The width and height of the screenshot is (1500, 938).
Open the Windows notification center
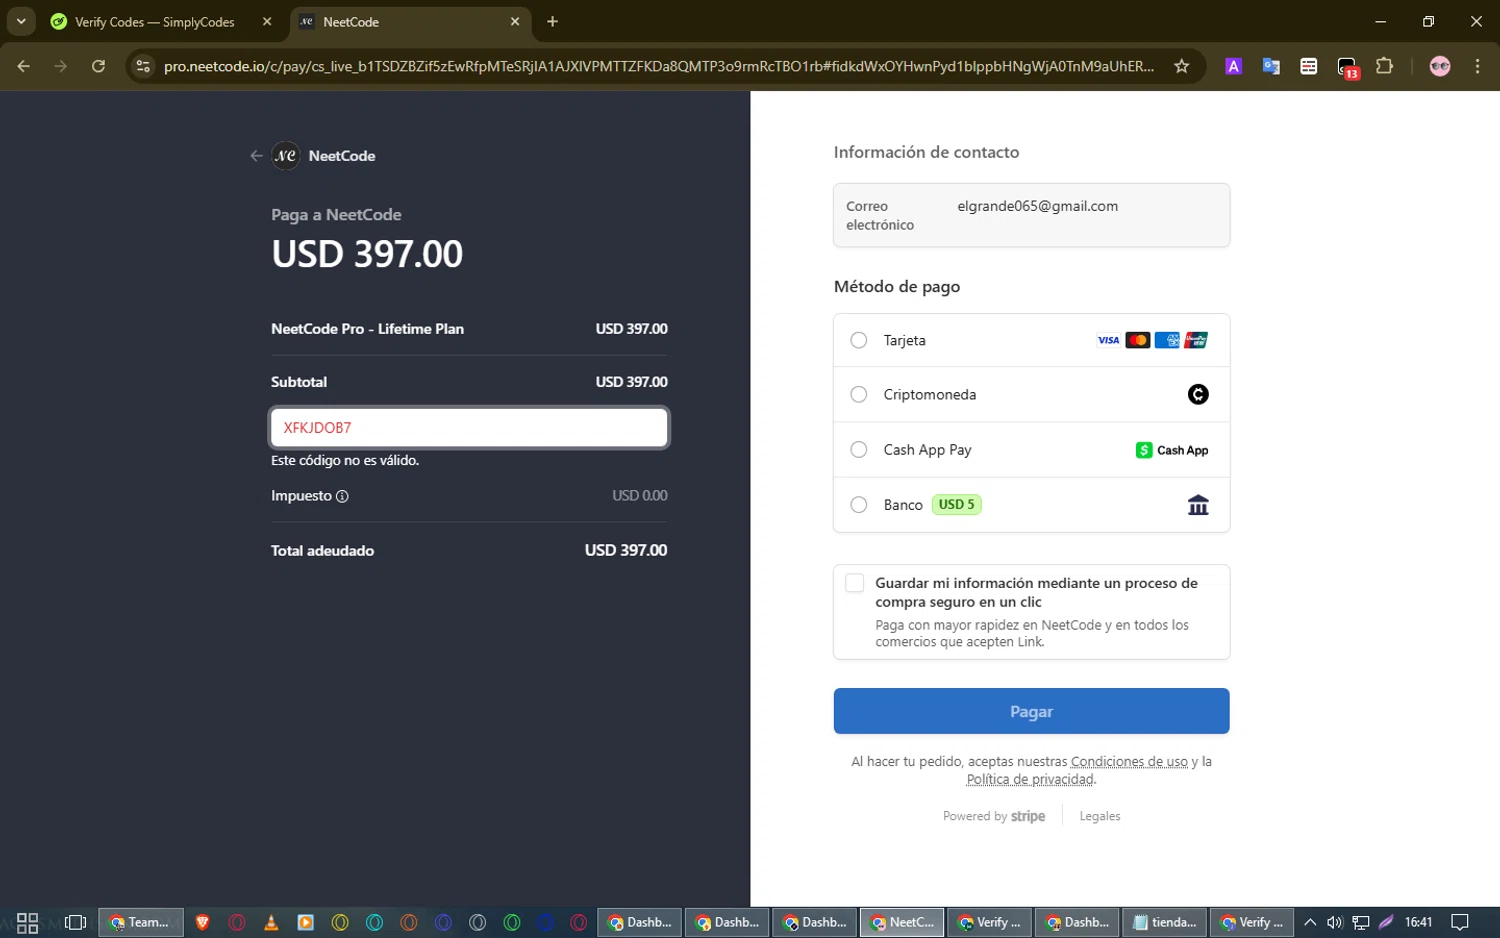click(x=1460, y=922)
